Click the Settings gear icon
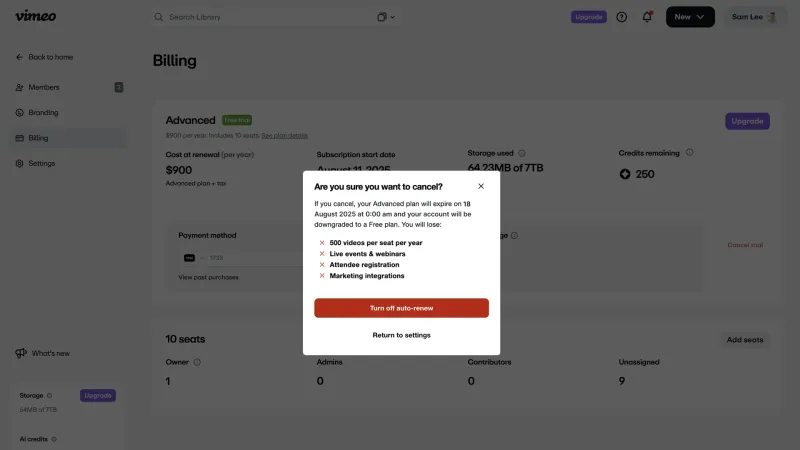 19,163
